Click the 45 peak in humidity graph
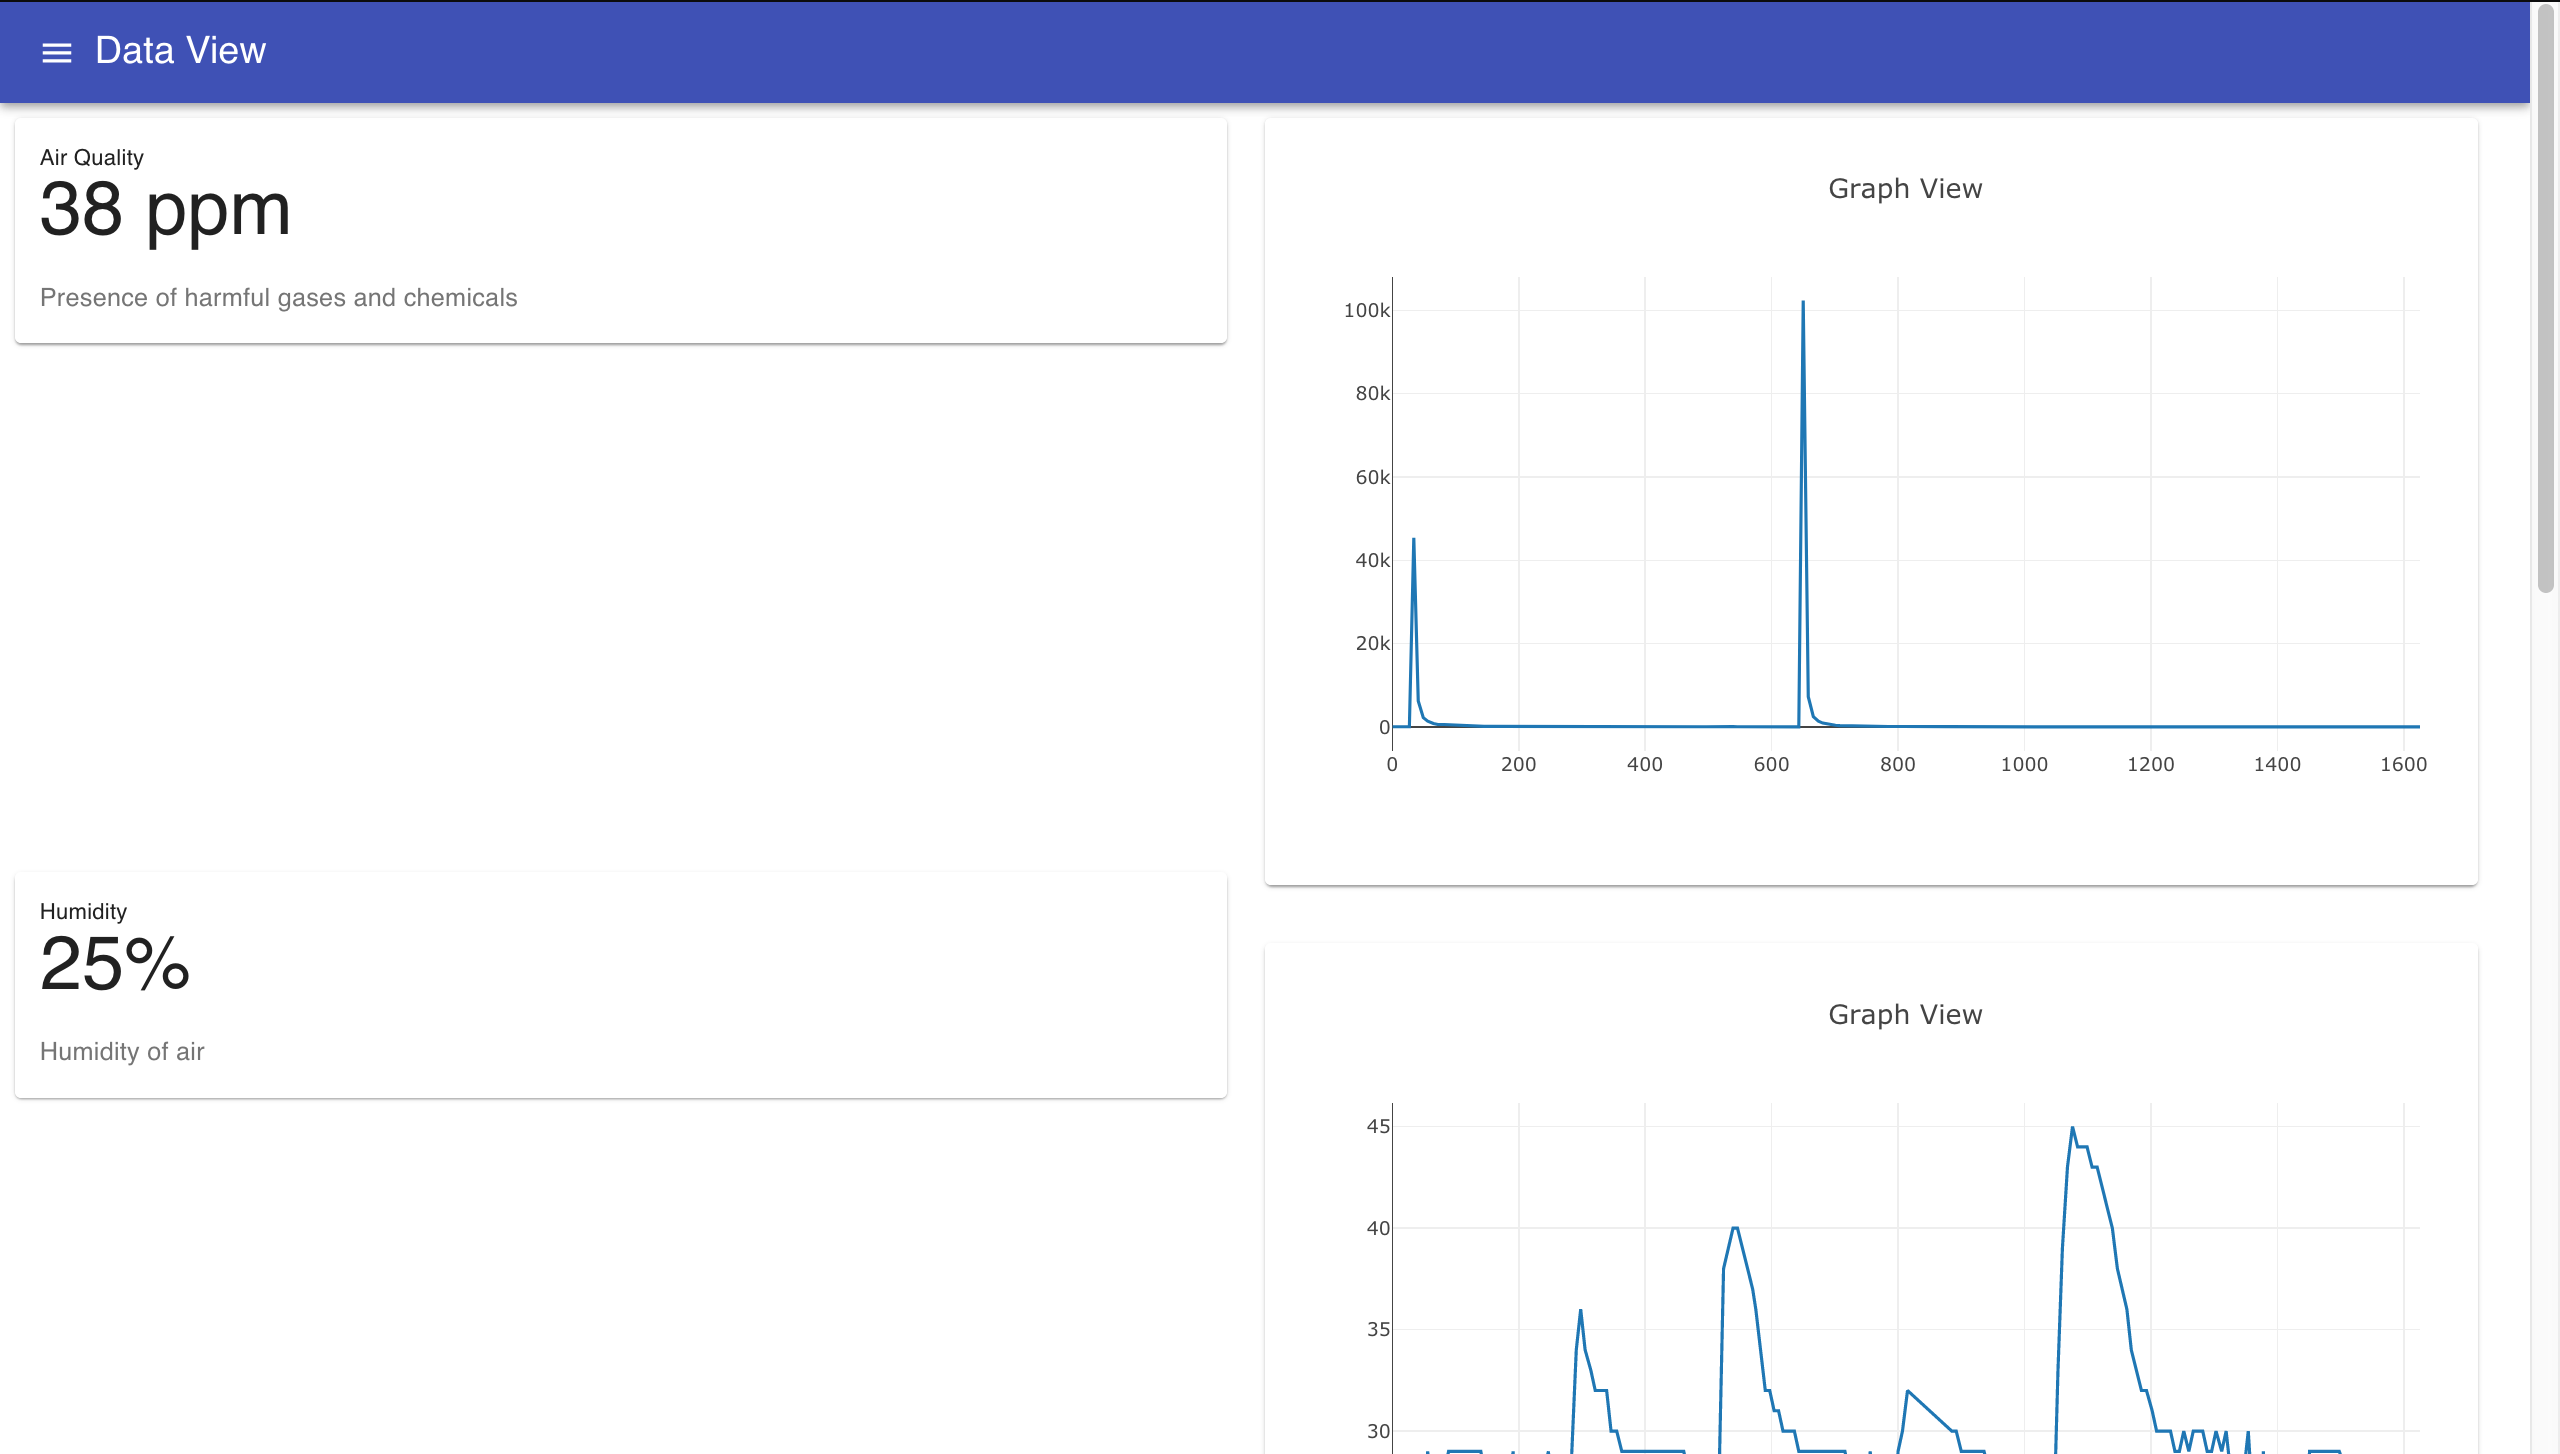2560x1454 pixels. 2072,1128
